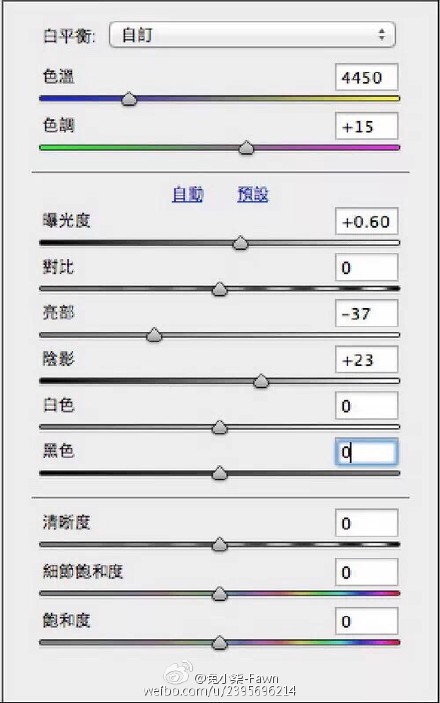Click the 預設 default link
The width and height of the screenshot is (440, 703).
[253, 194]
